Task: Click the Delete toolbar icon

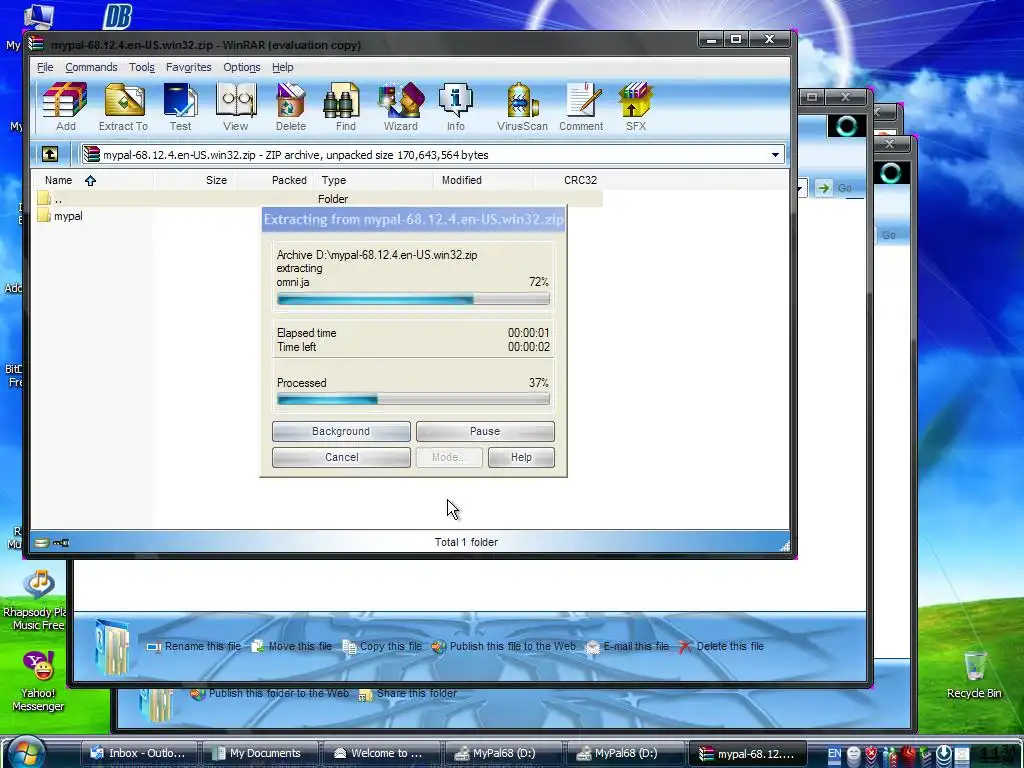Action: 291,107
